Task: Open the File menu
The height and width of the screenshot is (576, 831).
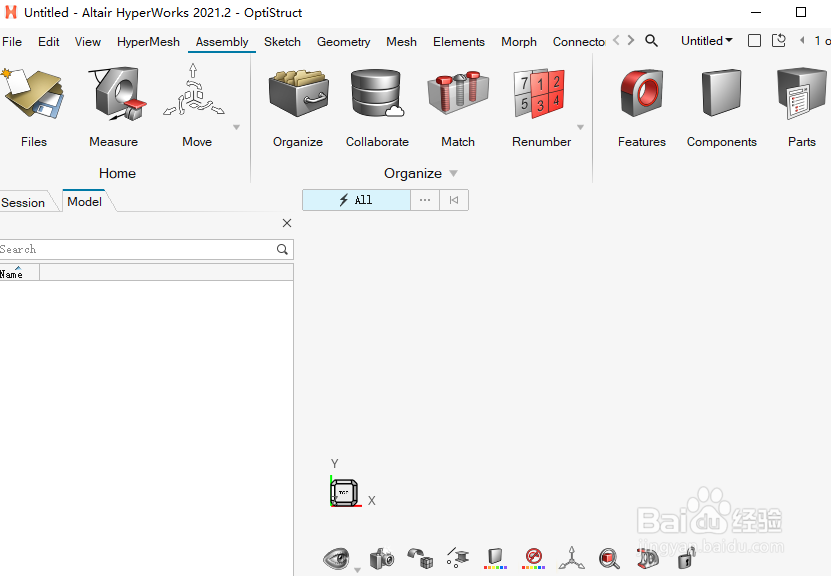Action: click(x=12, y=42)
